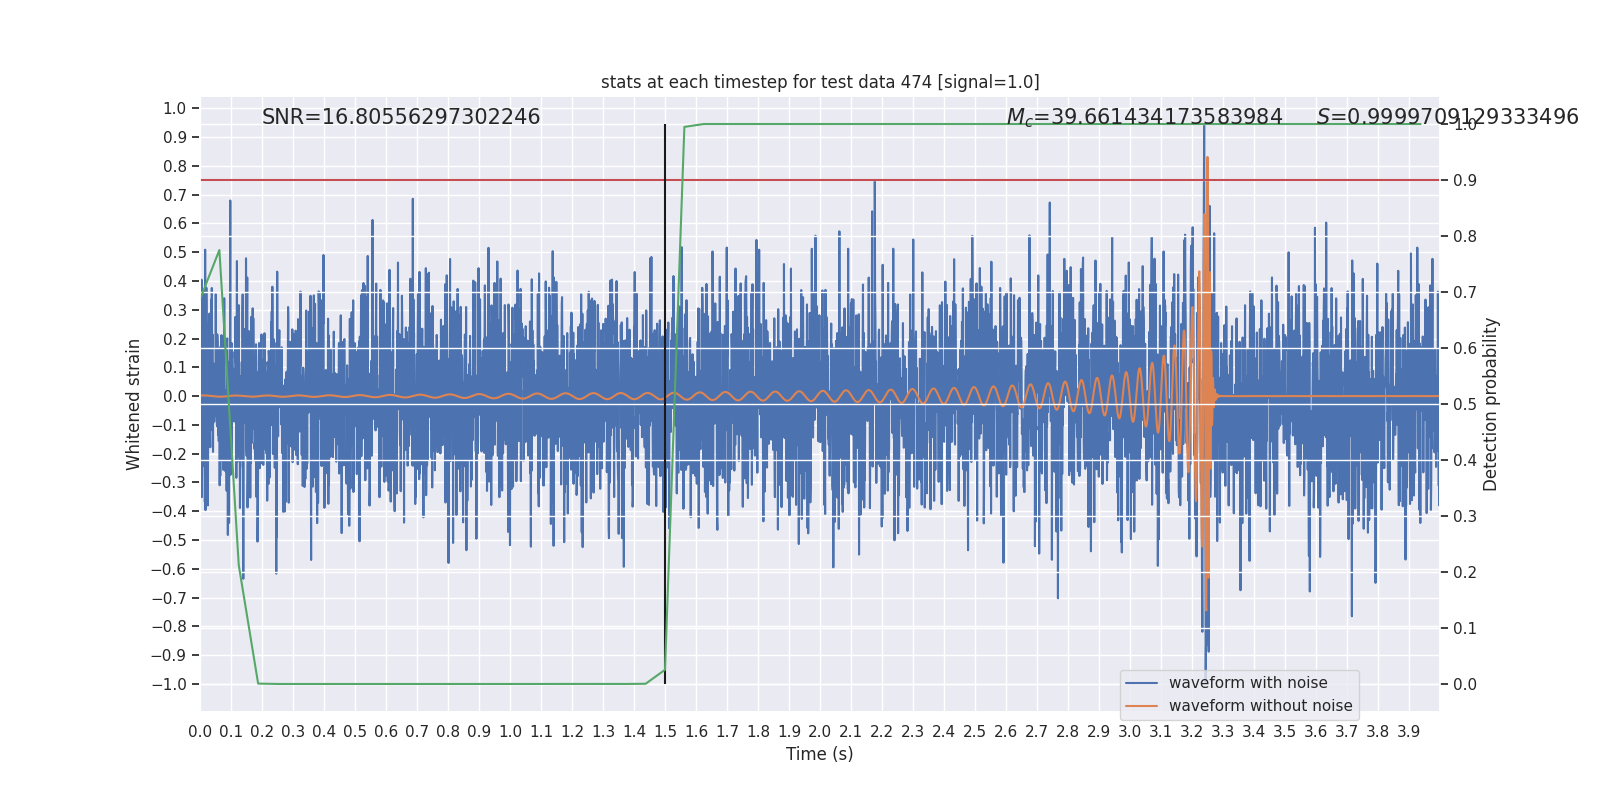Click the 0.0 tick label on the time axis
This screenshot has width=1600, height=800.
(200, 732)
